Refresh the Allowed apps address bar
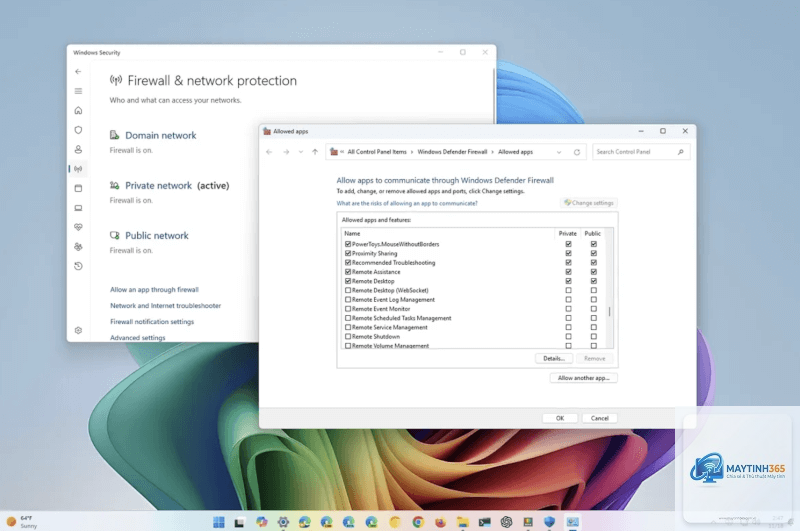 pos(577,152)
